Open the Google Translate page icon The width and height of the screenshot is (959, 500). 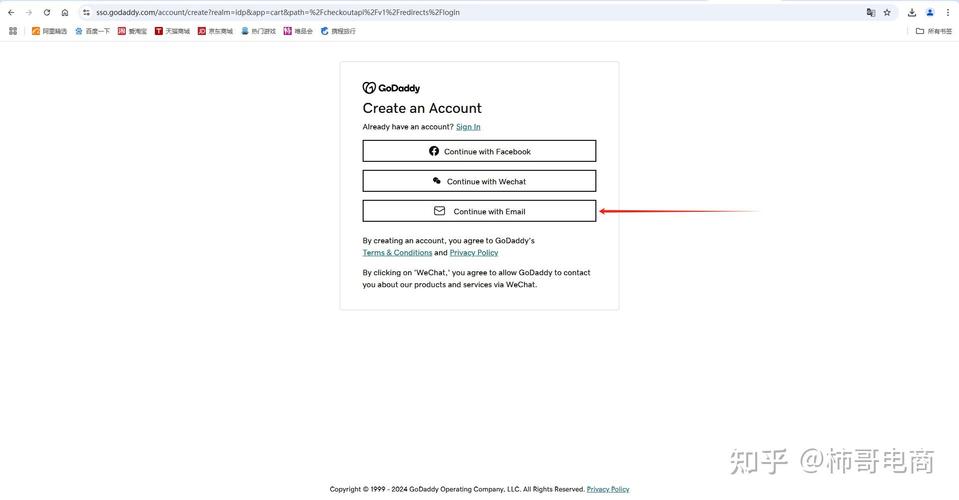(871, 12)
